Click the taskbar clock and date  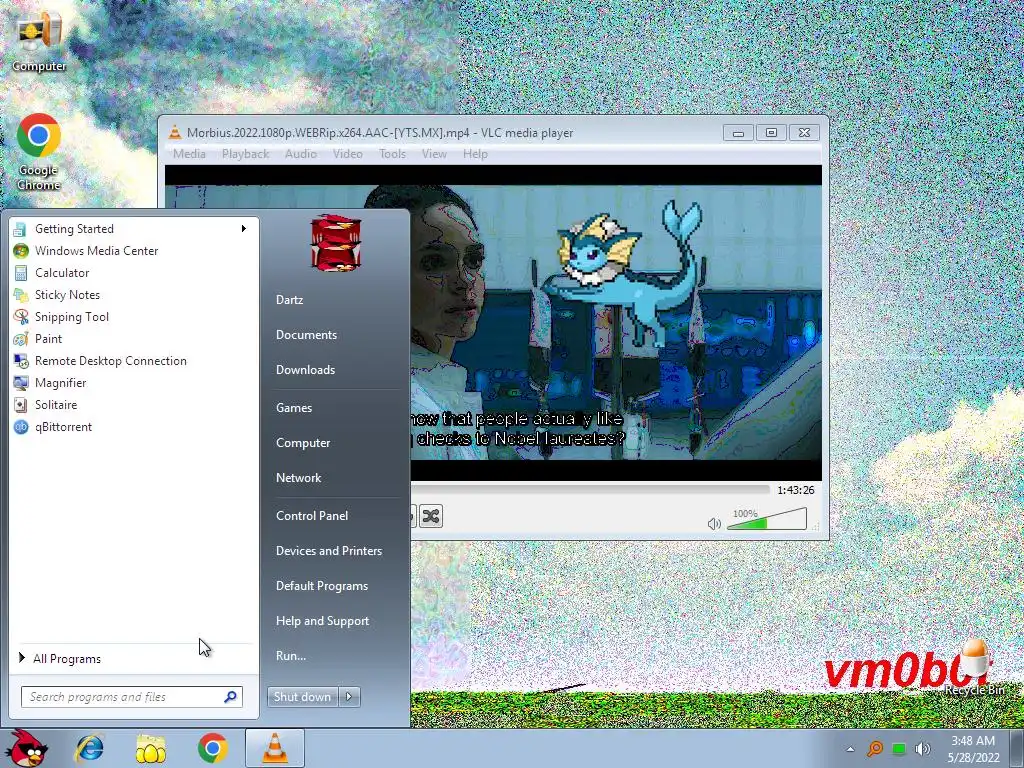[973, 749]
